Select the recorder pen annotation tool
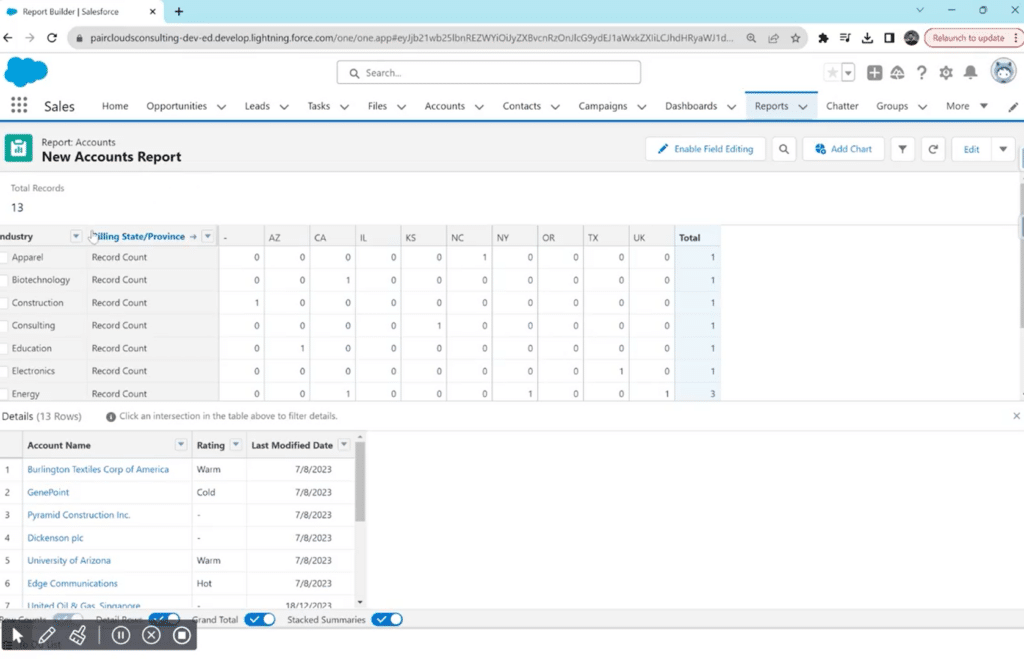 (47, 635)
